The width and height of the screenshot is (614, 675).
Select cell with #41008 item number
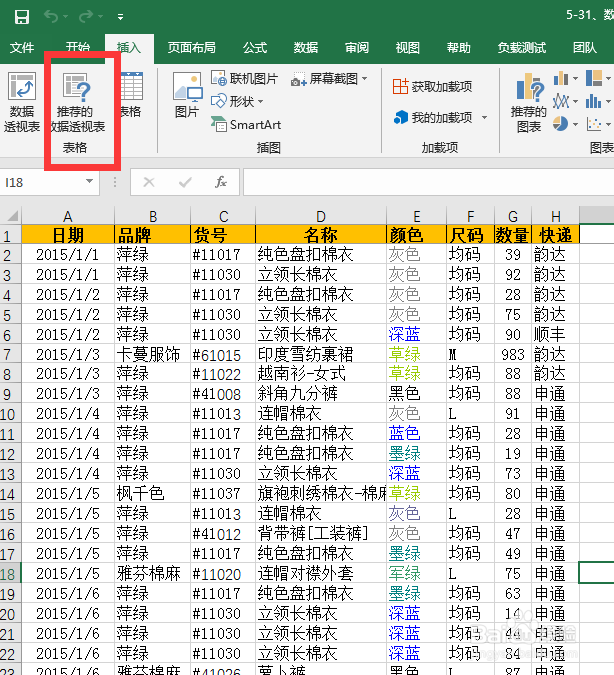pos(223,394)
